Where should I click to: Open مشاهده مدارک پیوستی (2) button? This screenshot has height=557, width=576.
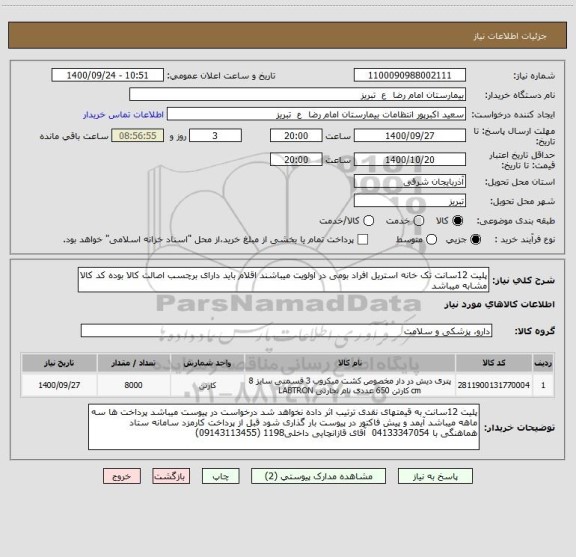pos(318,476)
